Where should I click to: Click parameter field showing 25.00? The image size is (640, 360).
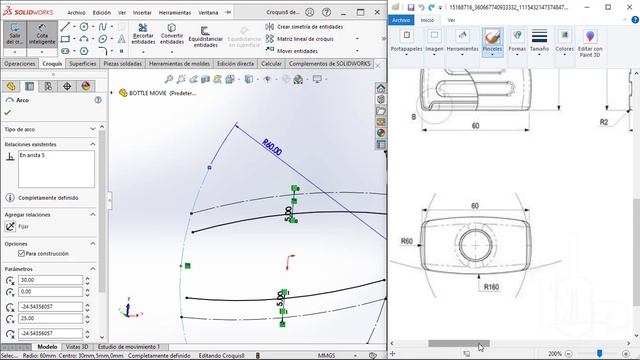point(51,318)
